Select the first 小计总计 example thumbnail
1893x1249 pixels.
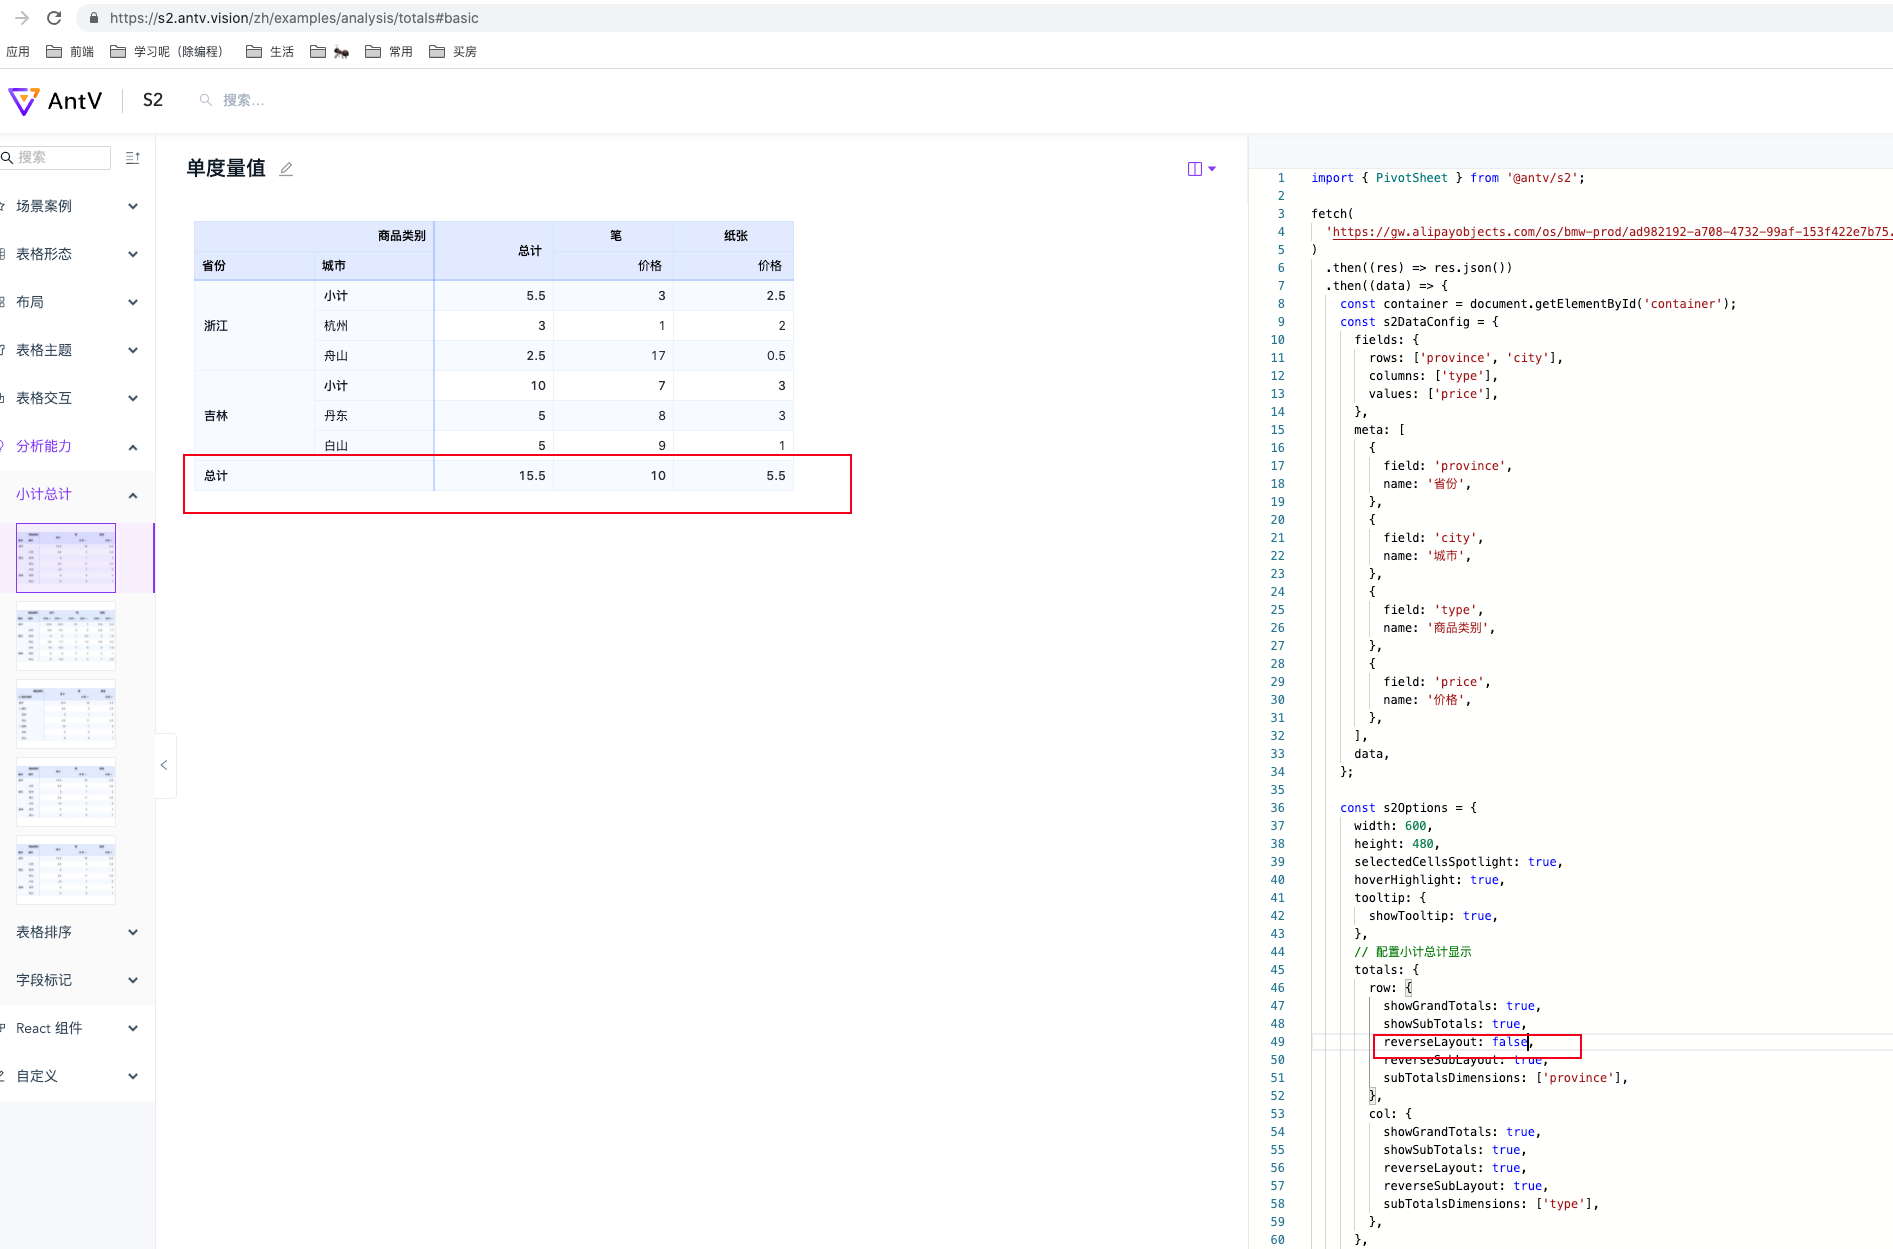click(66, 558)
